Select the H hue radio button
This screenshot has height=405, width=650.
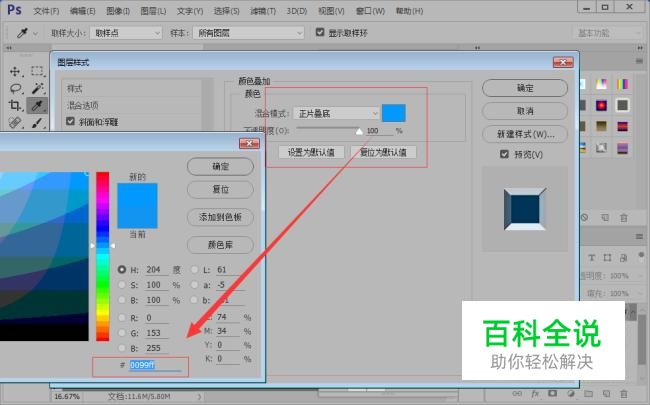[121, 269]
